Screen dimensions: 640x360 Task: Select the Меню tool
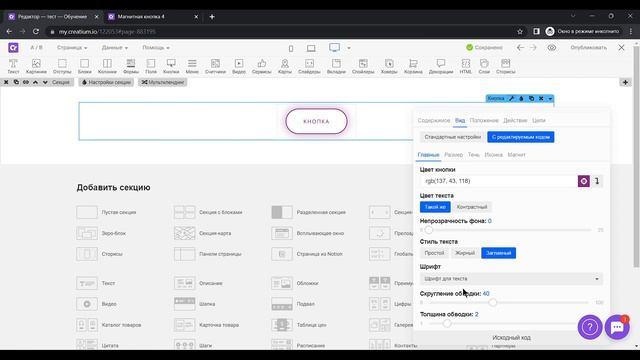[x=192, y=66]
